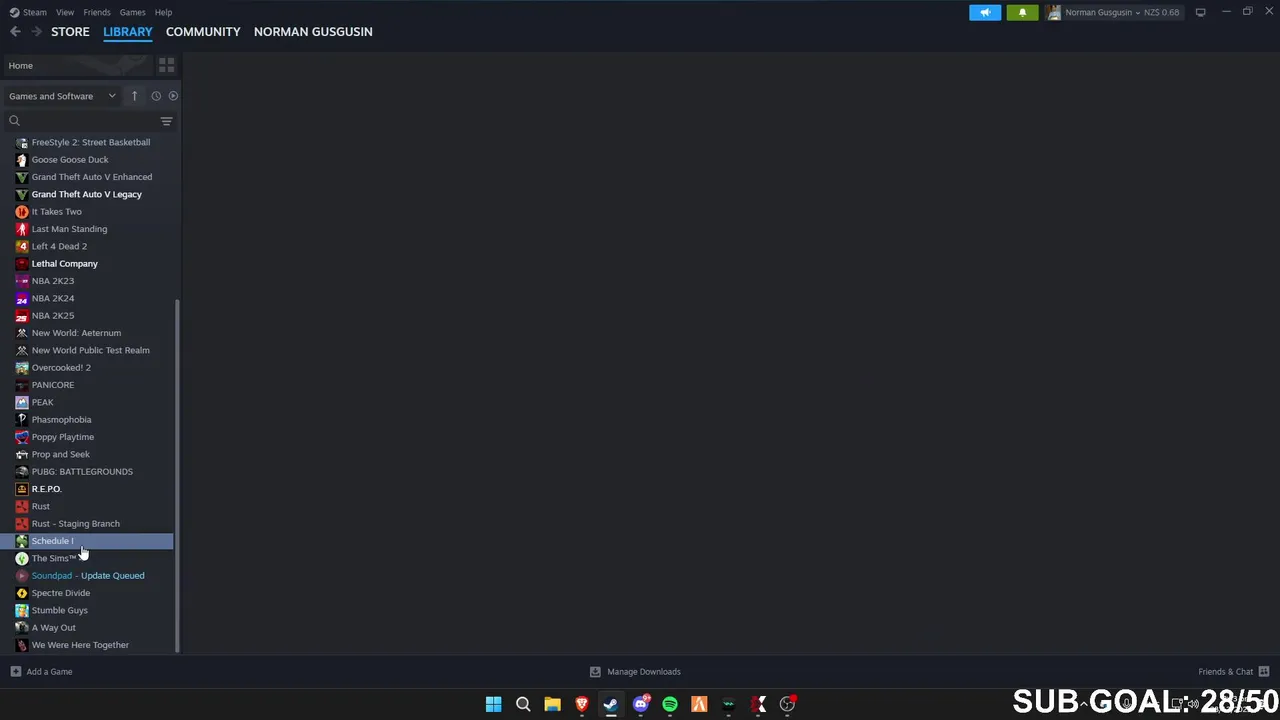The height and width of the screenshot is (720, 1280).
Task: Click the Spectre Divide game icon
Action: [x=22, y=593]
